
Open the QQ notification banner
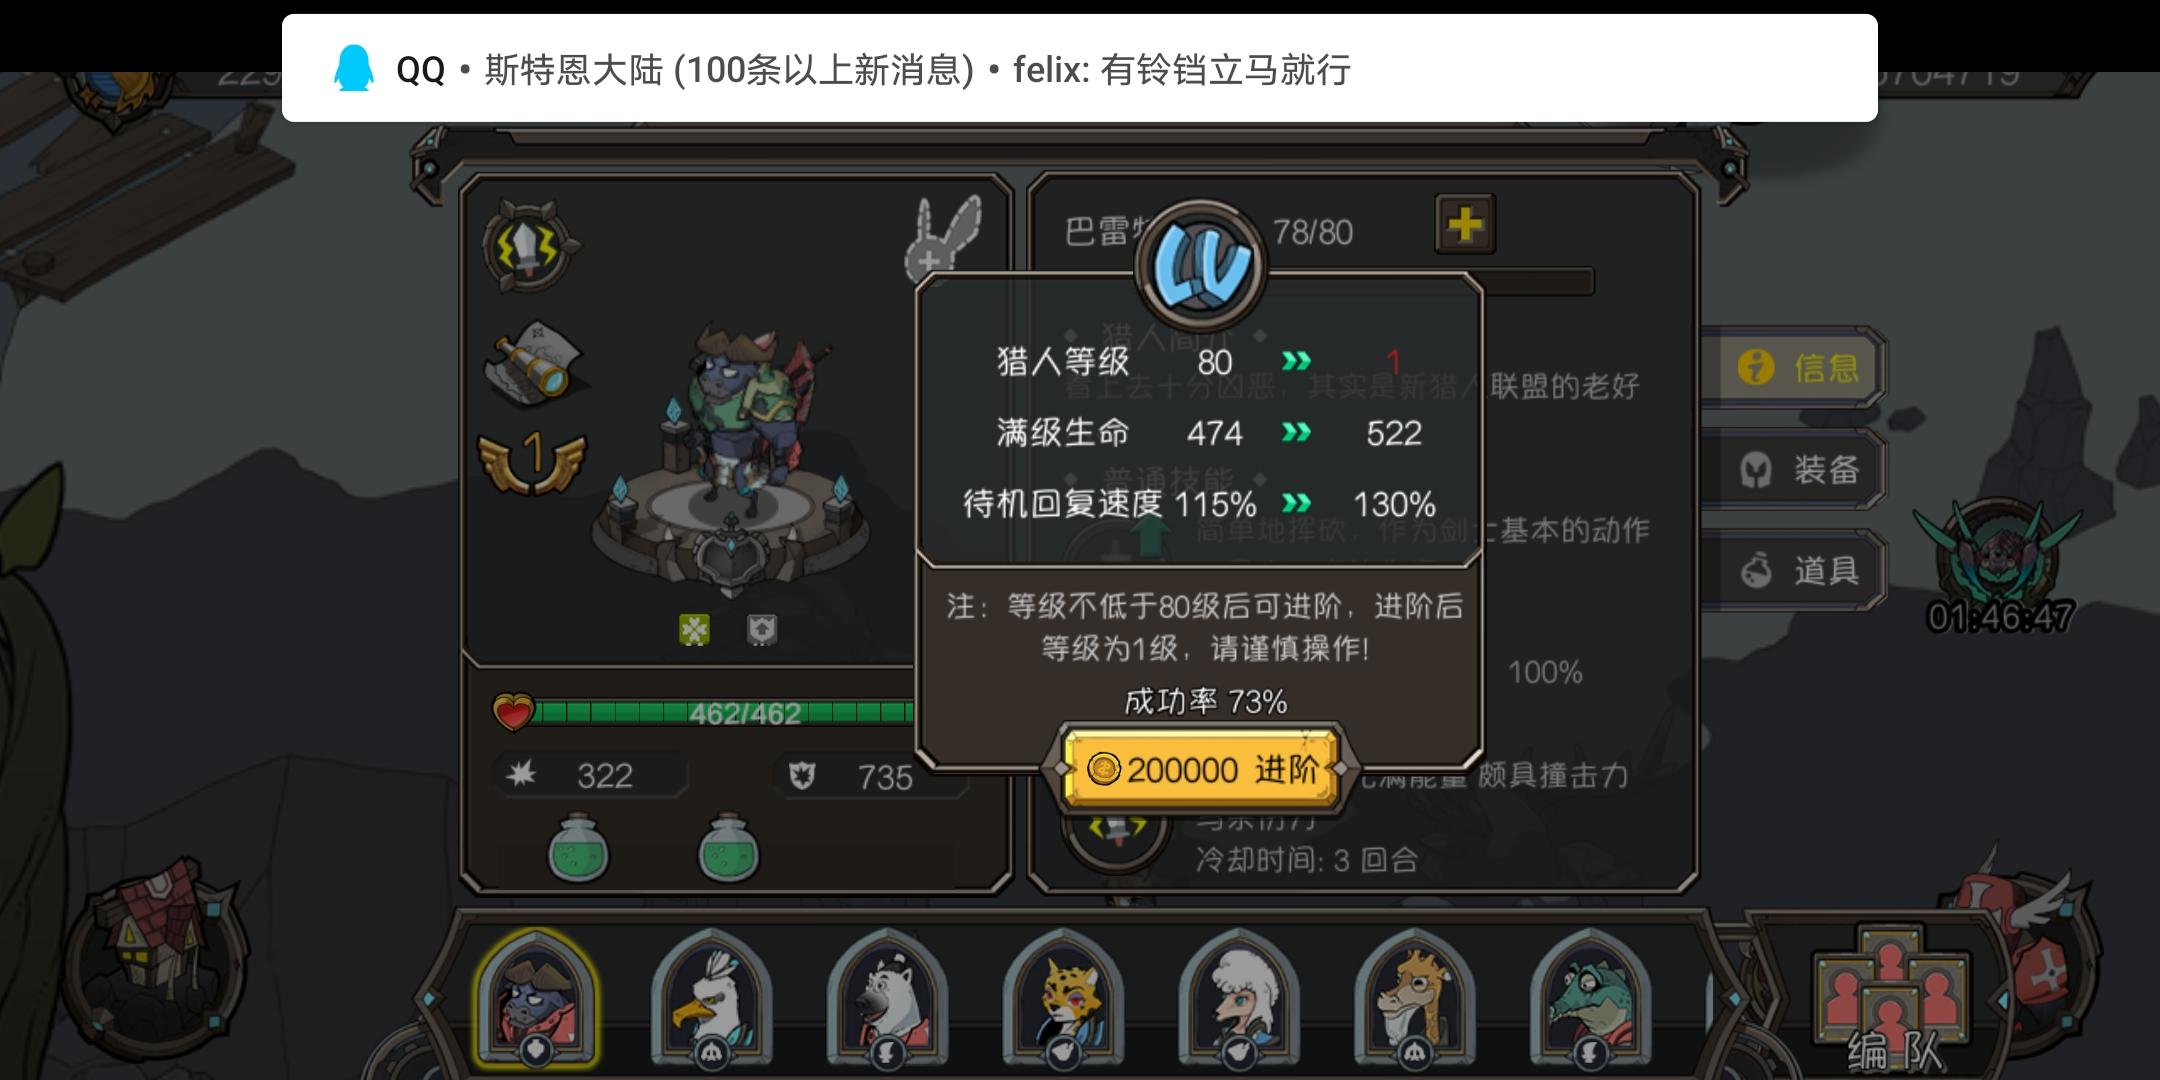click(1080, 68)
